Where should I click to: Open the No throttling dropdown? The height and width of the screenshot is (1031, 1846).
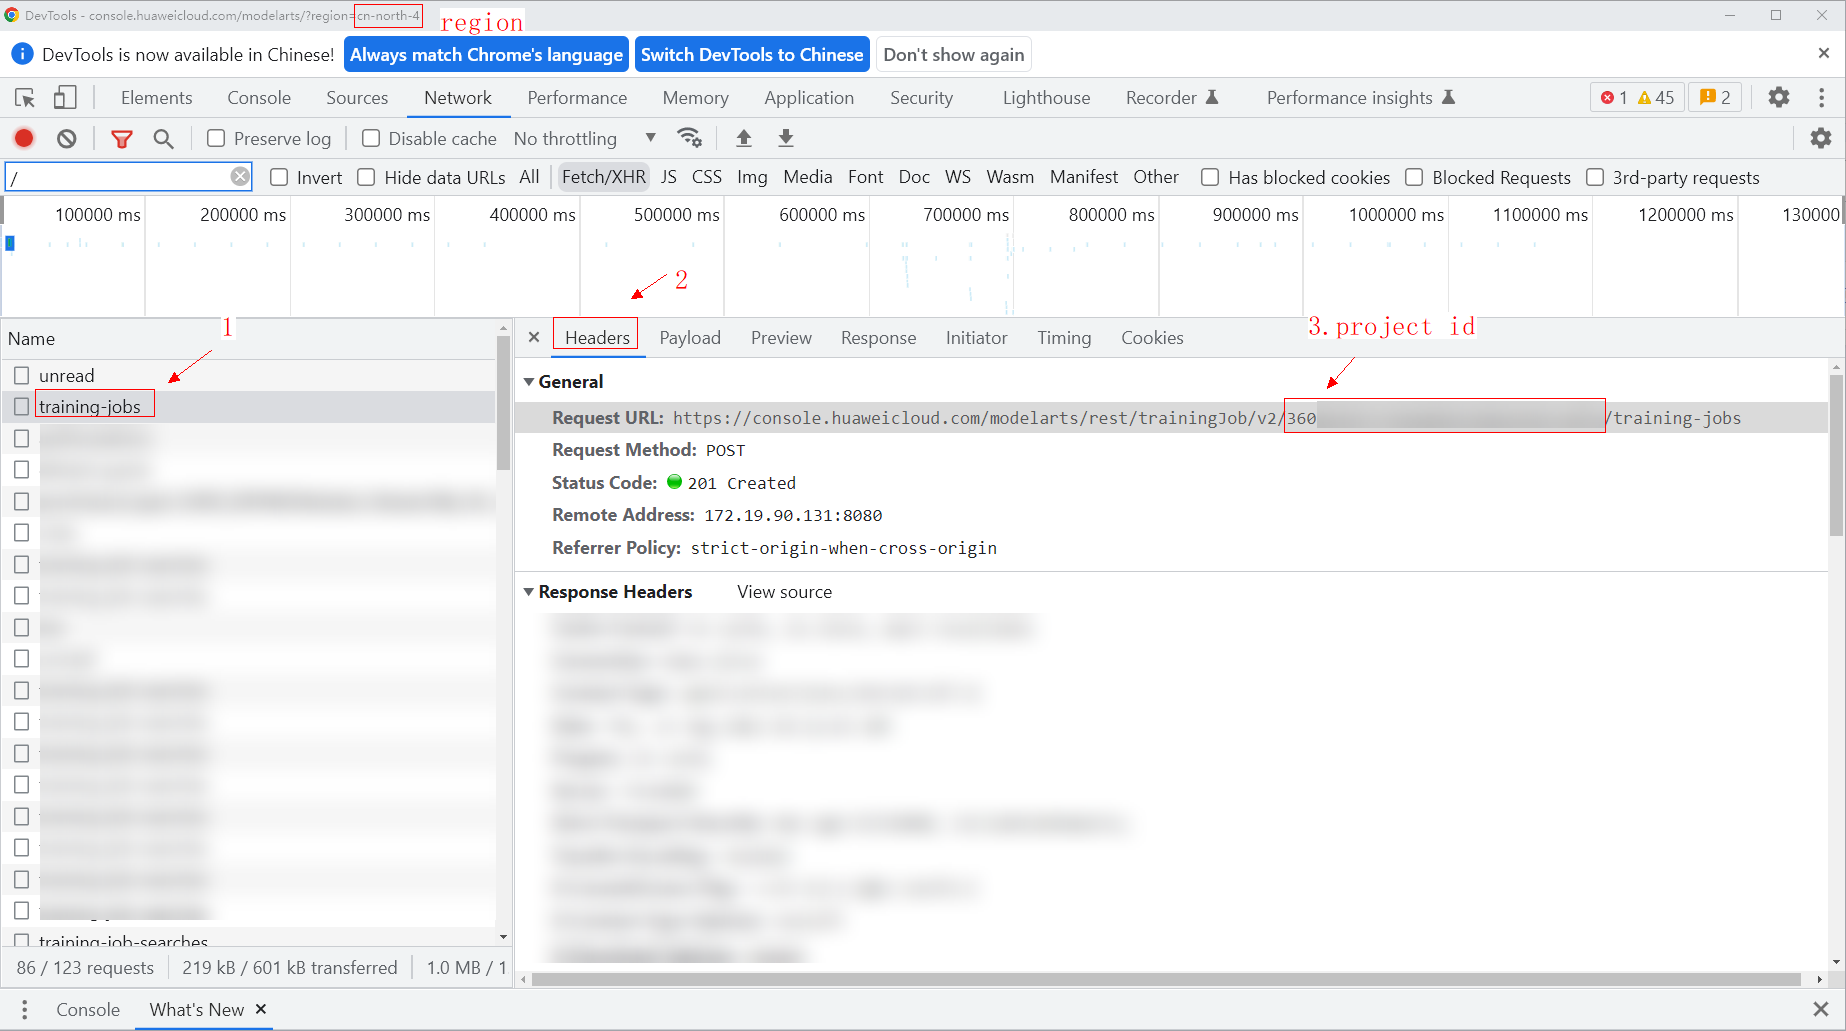pos(585,138)
